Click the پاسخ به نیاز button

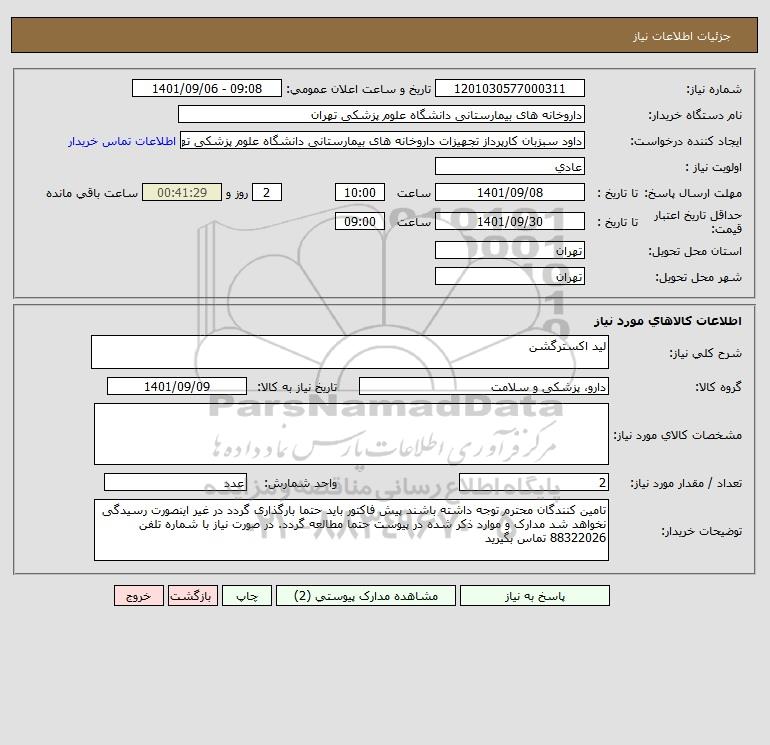click(x=535, y=596)
